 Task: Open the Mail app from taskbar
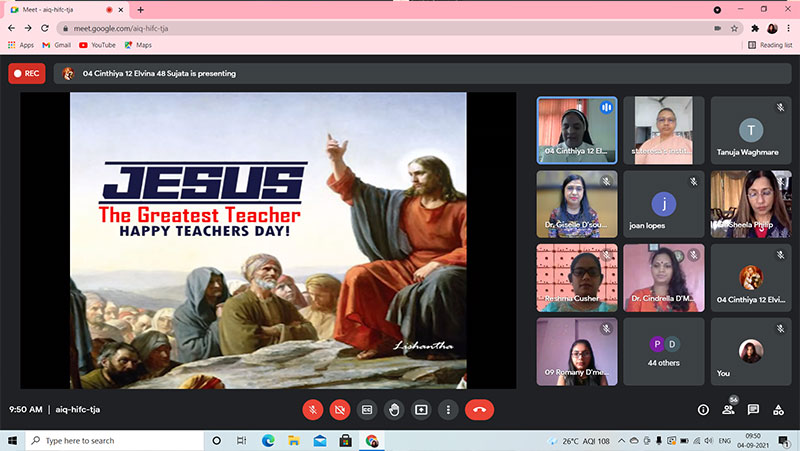320,440
